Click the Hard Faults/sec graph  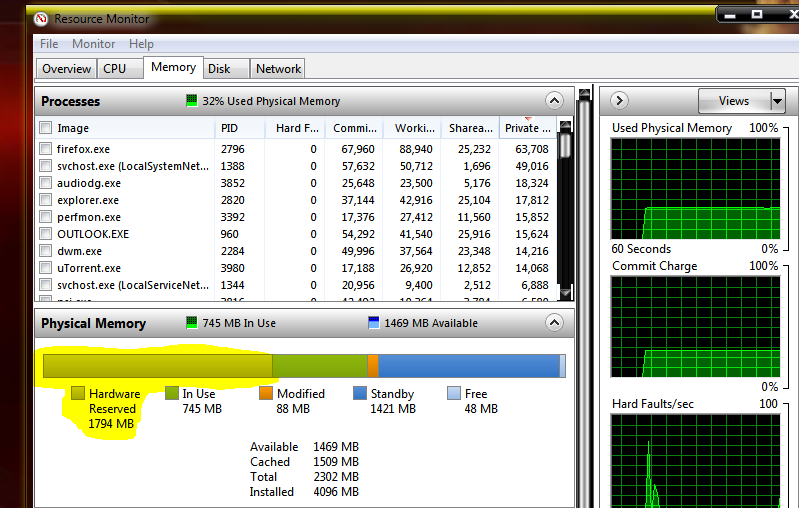(x=696, y=461)
